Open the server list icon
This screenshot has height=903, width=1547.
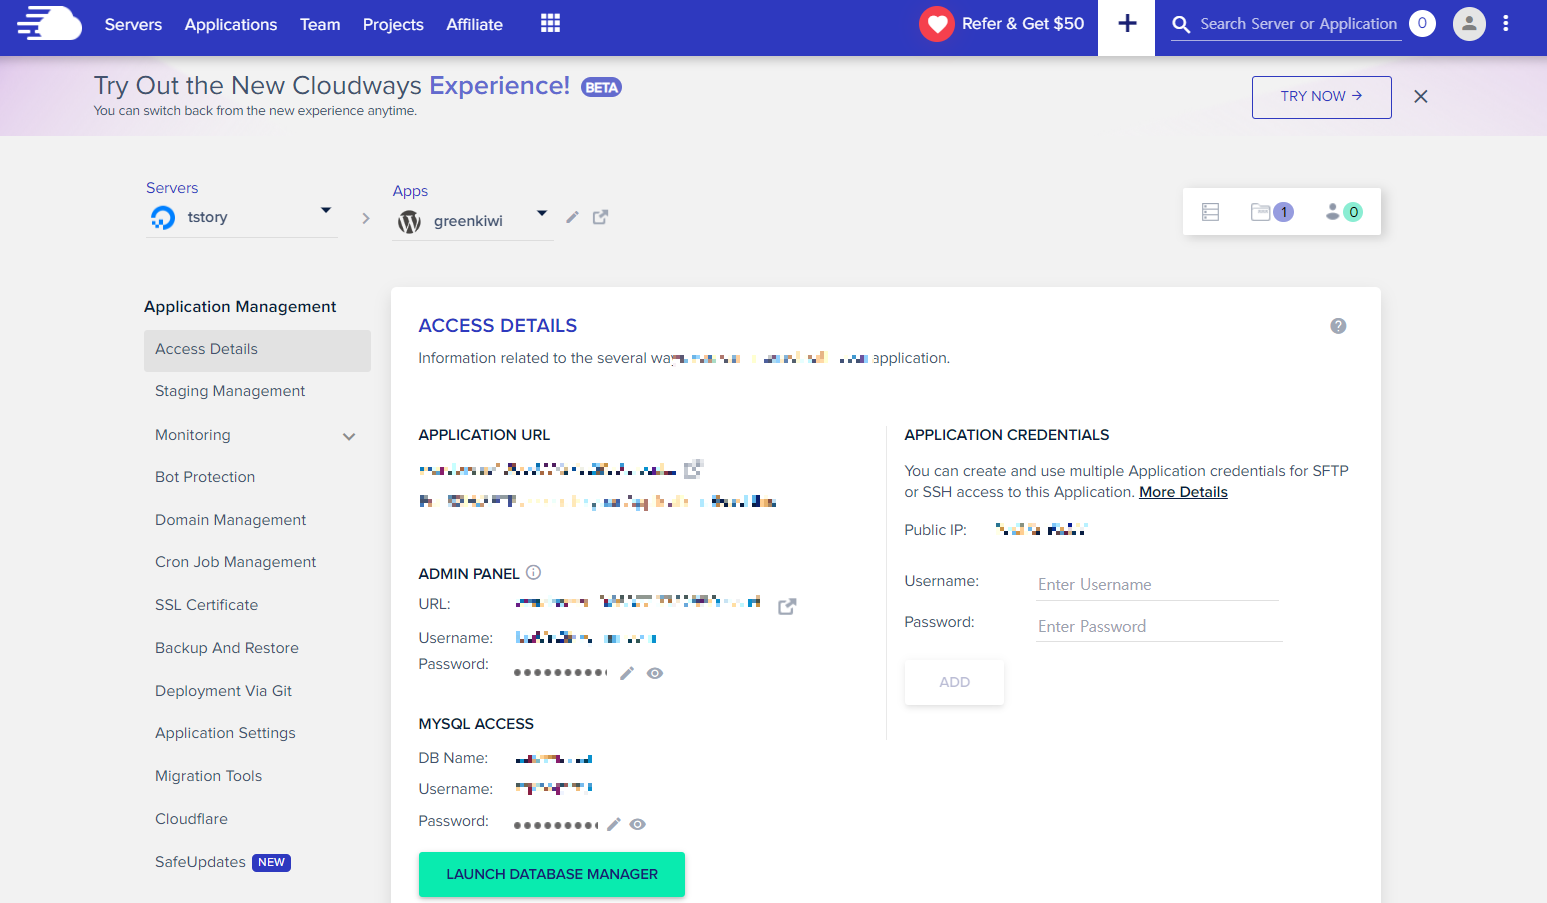1210,212
